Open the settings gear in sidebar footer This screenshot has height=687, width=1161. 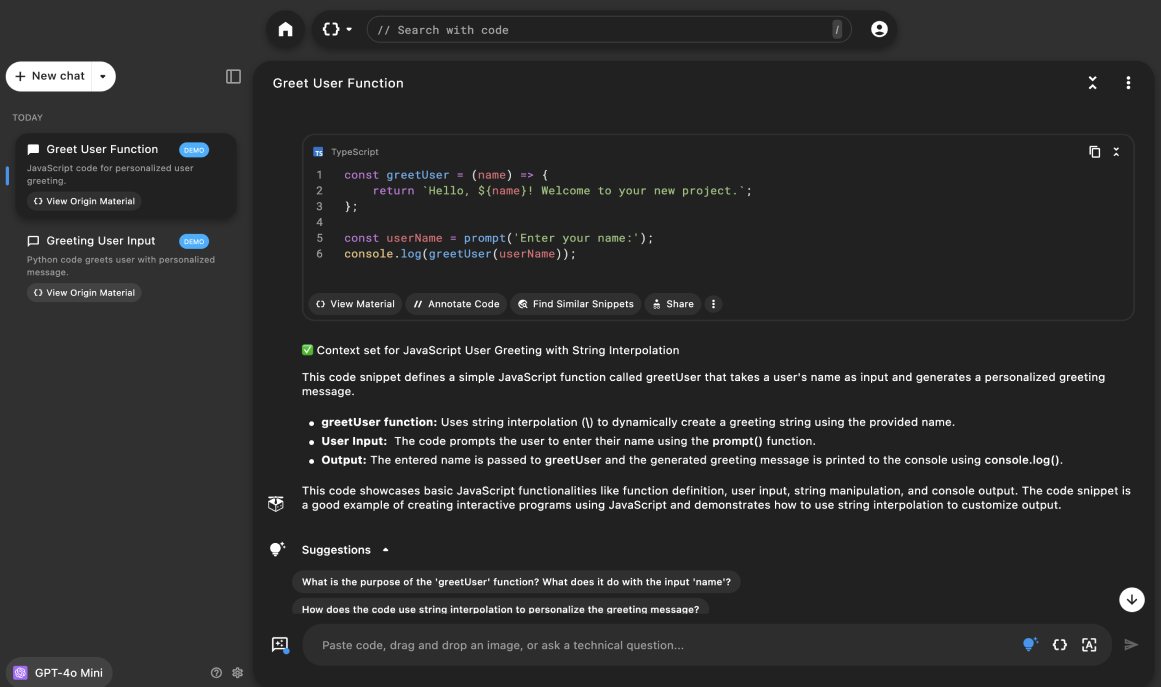(238, 673)
